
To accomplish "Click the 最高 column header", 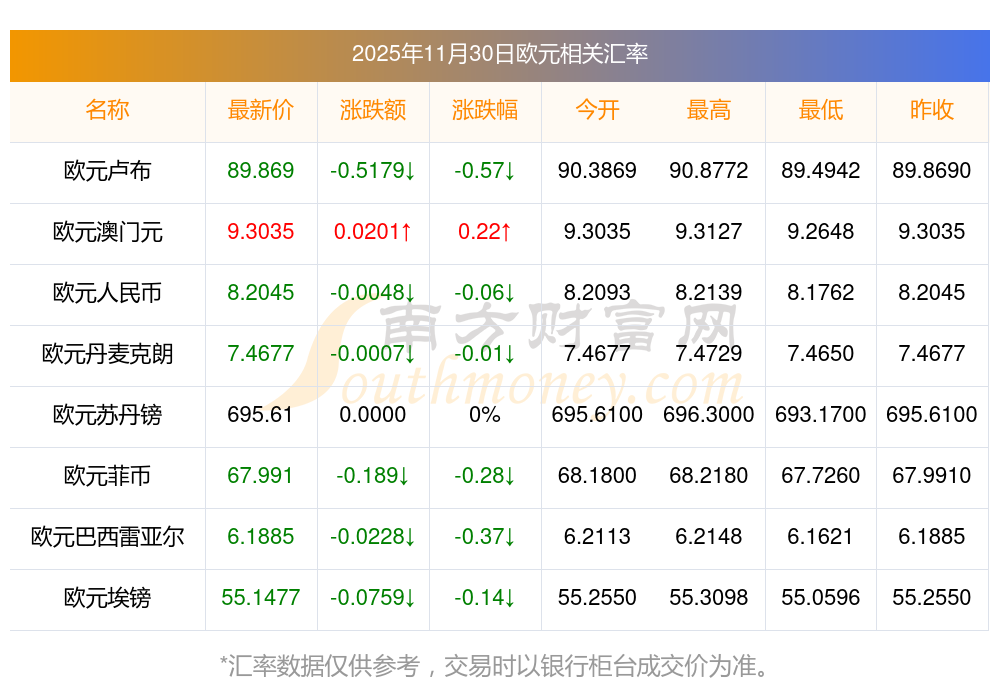I will [708, 110].
